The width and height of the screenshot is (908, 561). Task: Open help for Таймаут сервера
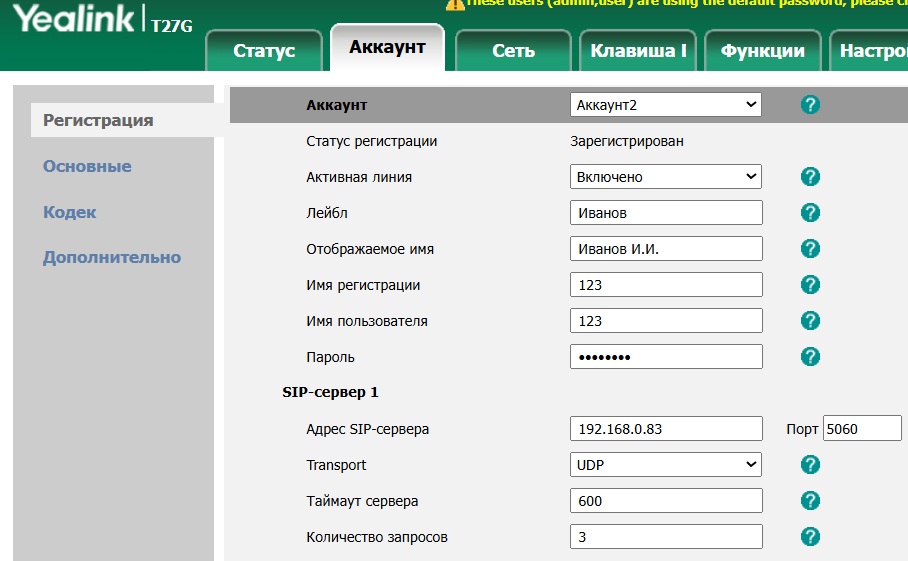[x=810, y=501]
